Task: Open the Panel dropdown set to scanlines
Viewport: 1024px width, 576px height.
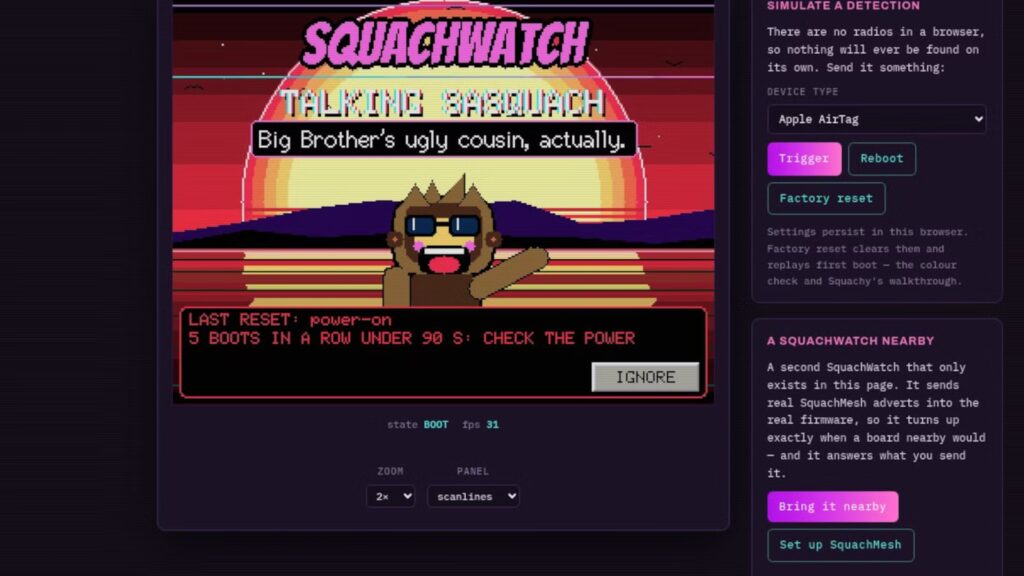Action: pos(473,496)
